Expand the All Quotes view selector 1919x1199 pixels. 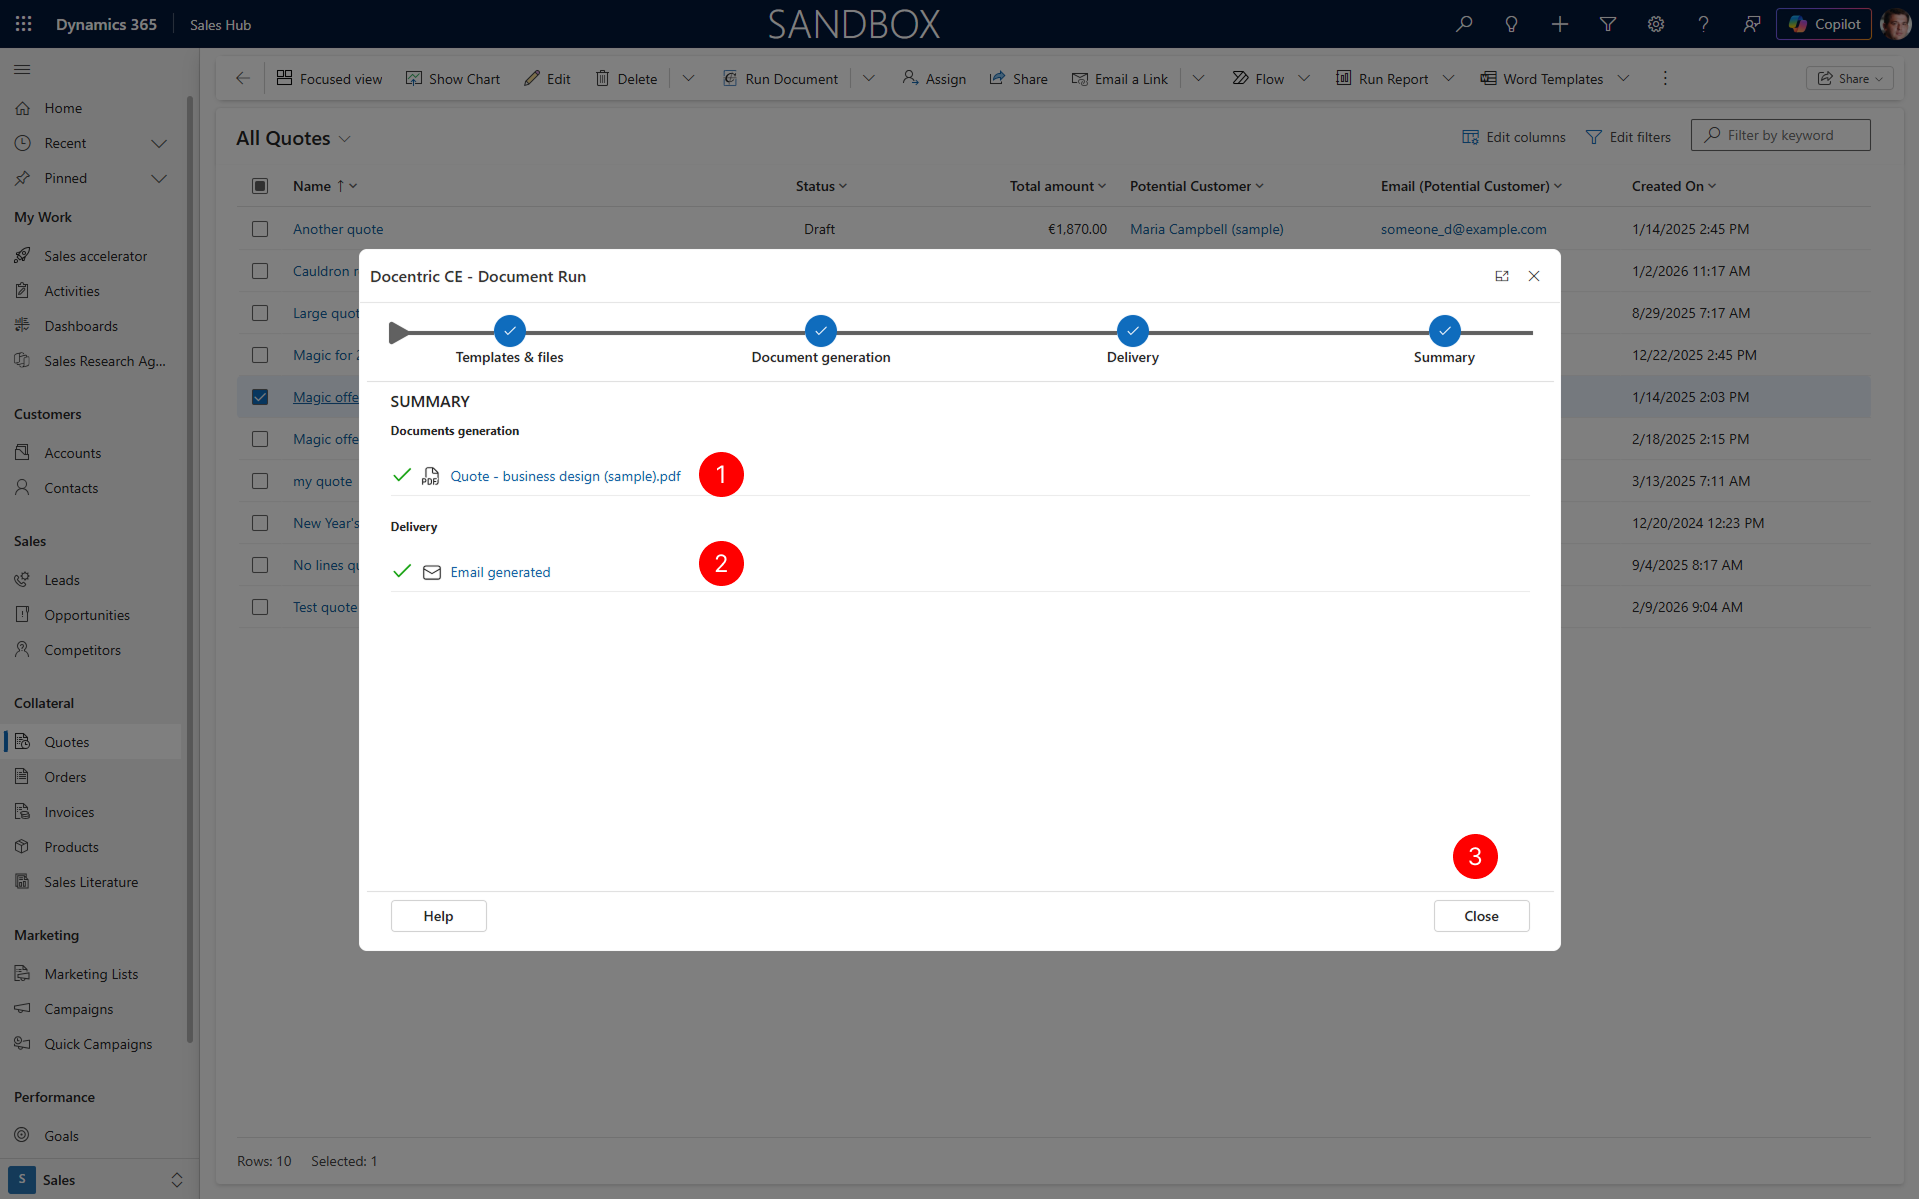click(345, 139)
